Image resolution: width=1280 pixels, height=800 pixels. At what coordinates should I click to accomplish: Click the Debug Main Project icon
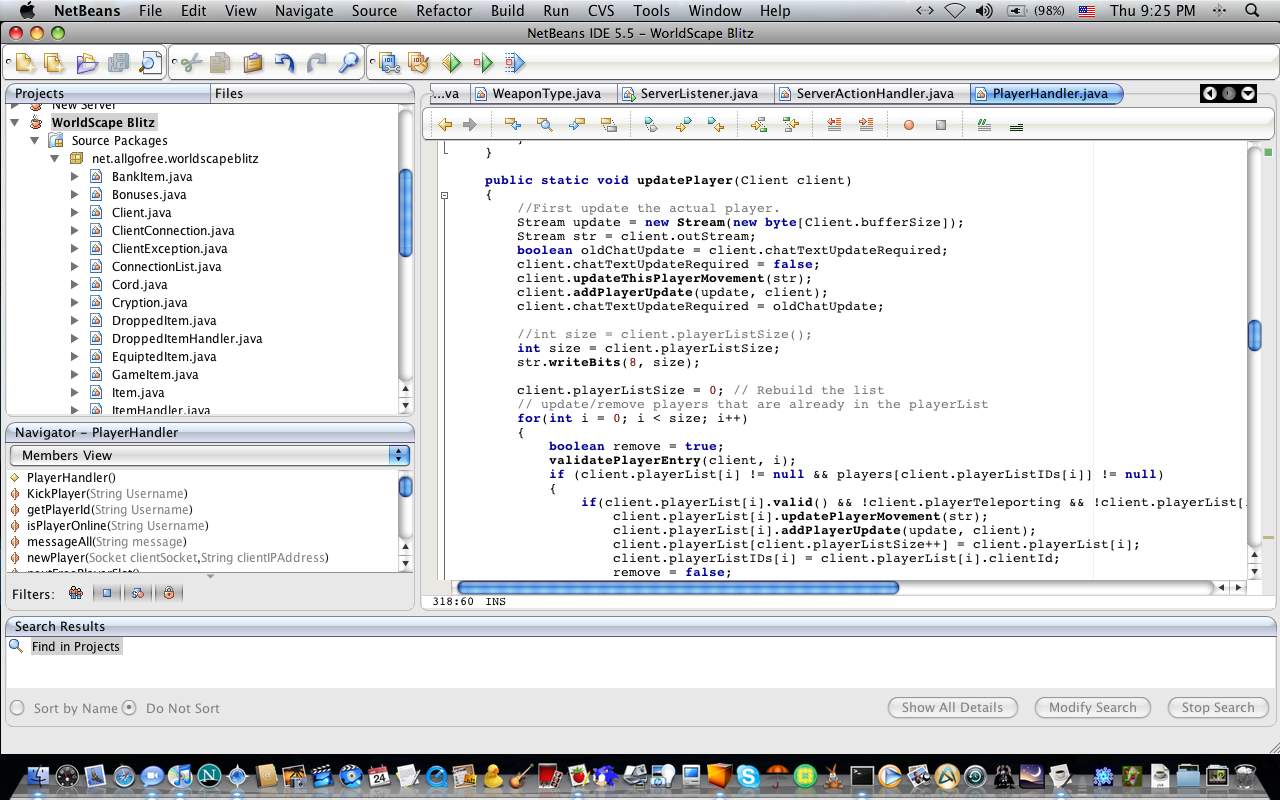click(x=483, y=63)
